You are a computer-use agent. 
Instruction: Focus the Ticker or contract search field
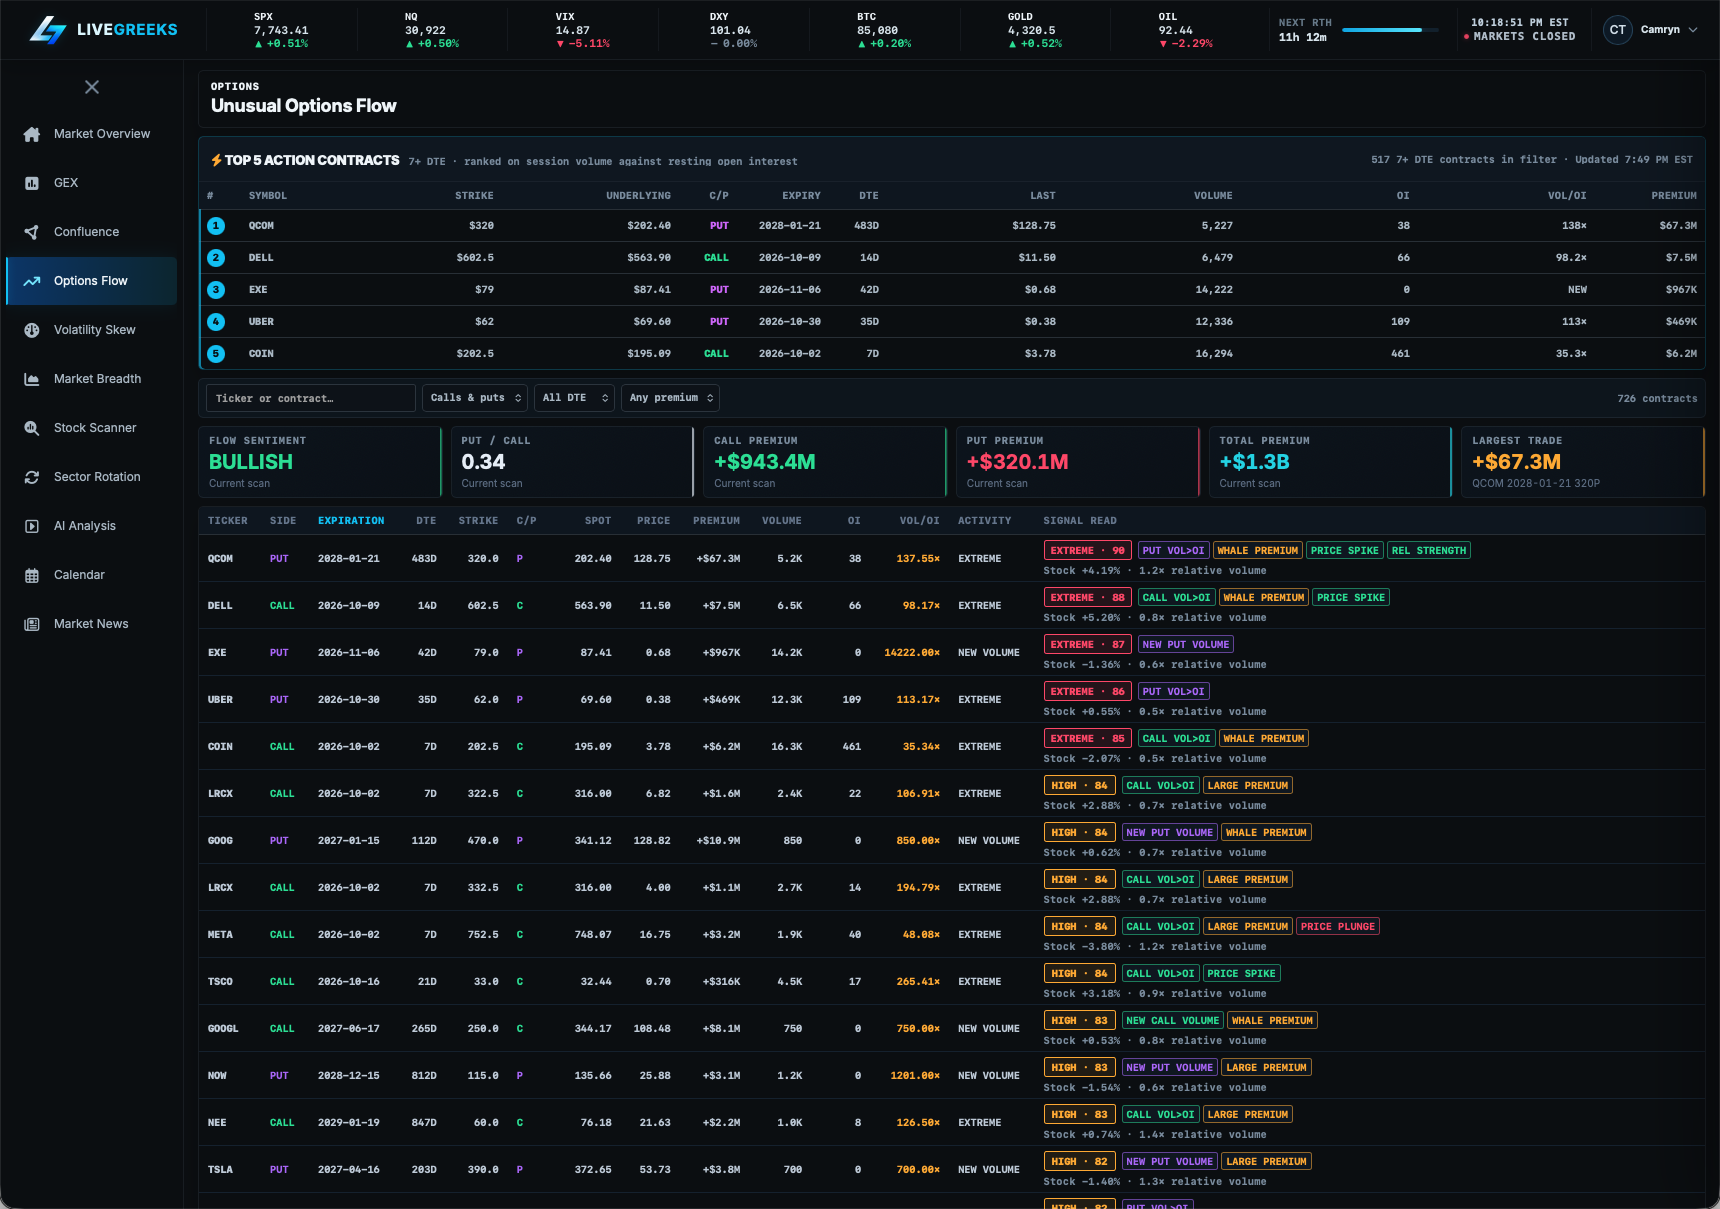[311, 398]
